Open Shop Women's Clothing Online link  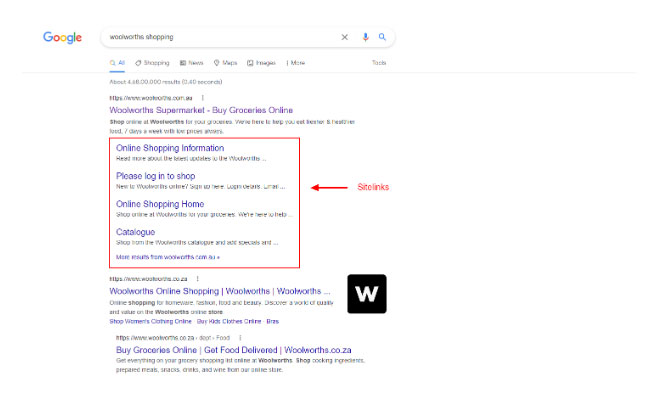(151, 322)
